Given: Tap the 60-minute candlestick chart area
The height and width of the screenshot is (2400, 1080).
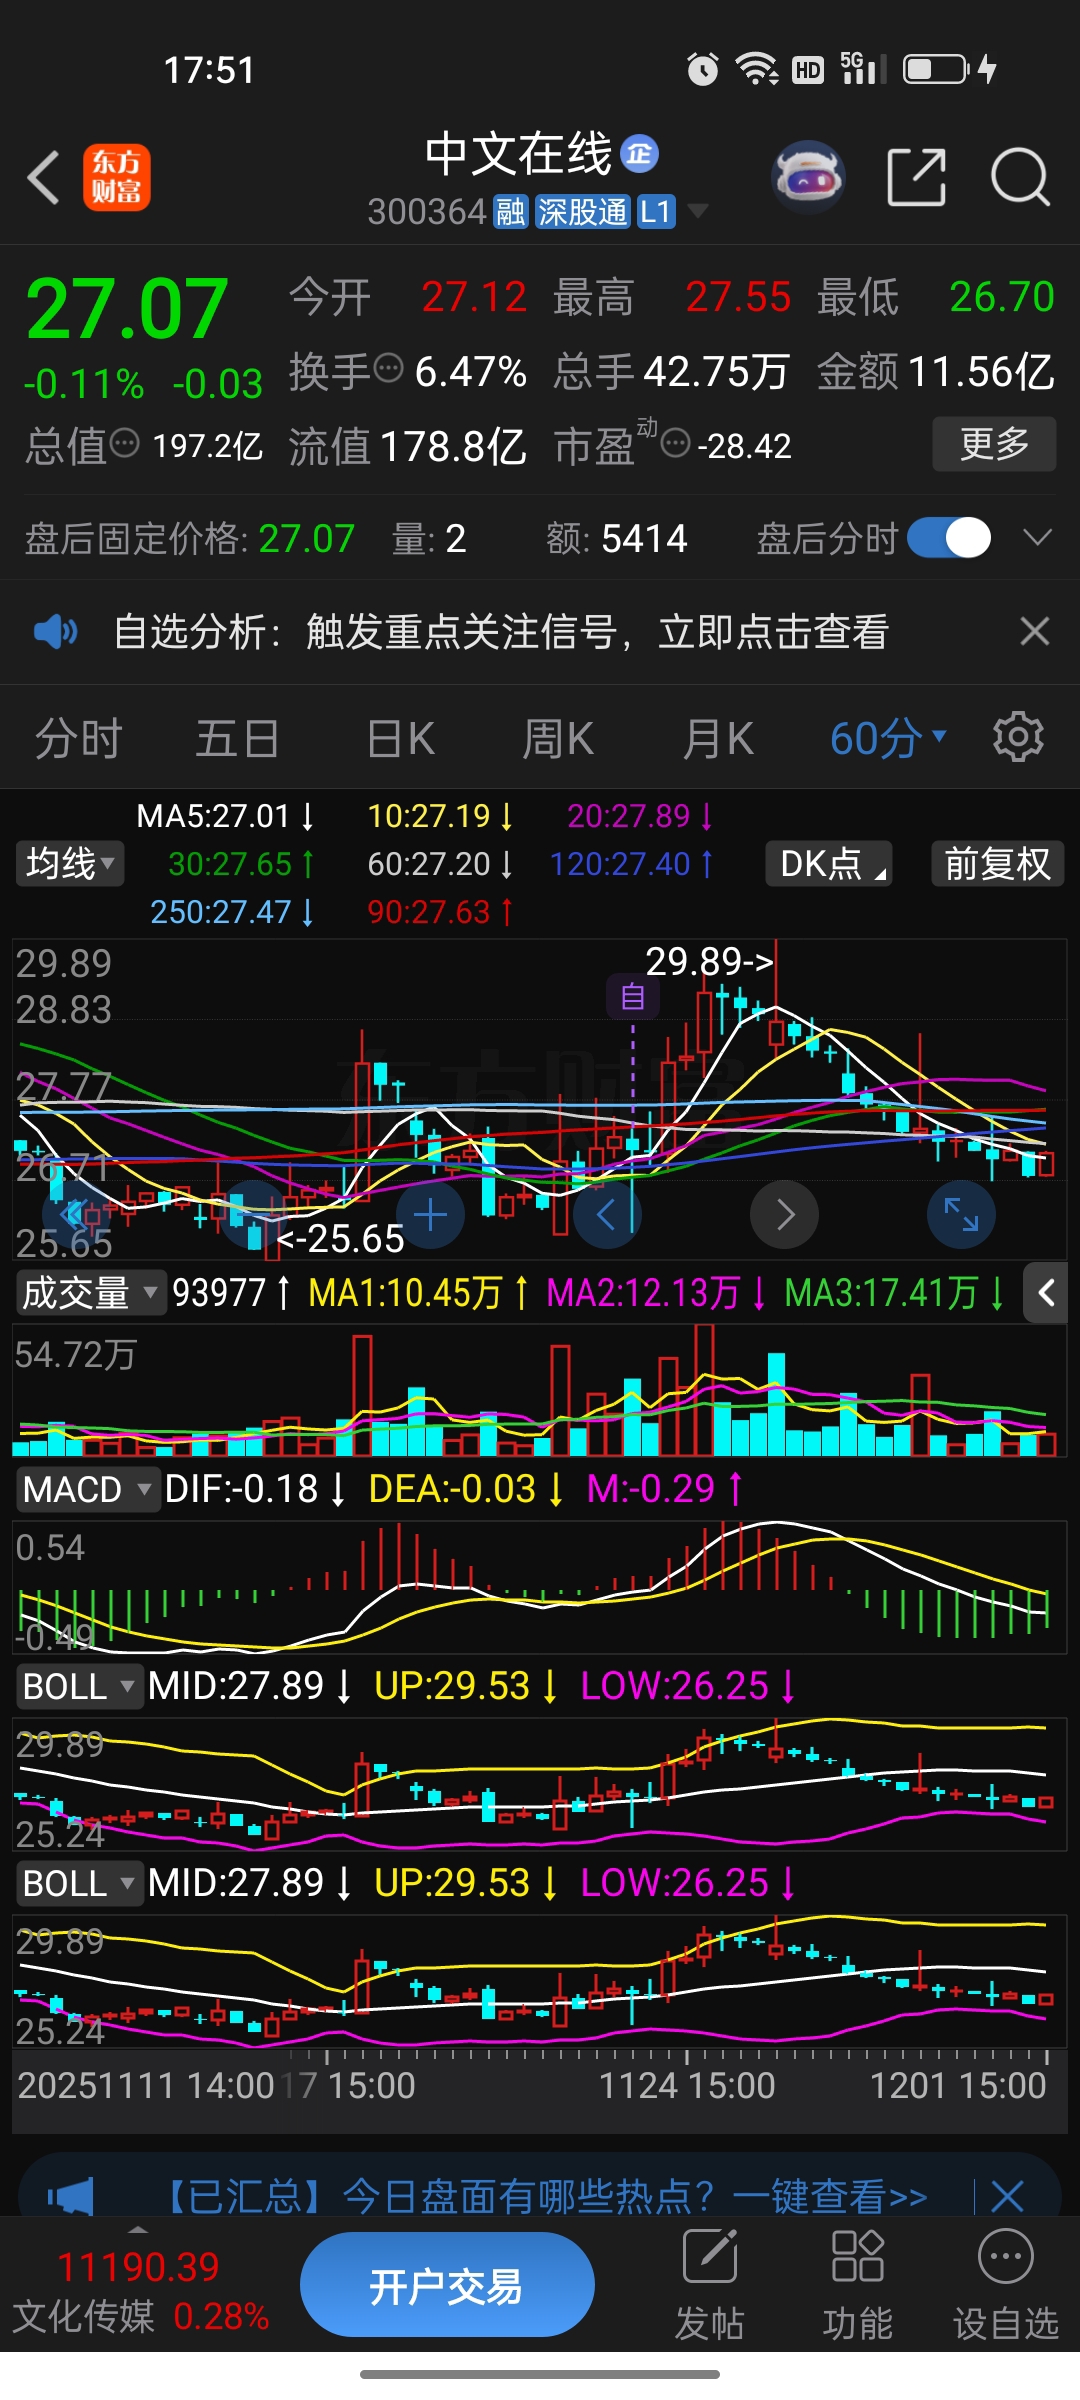Looking at the screenshot, I should (x=540, y=1098).
